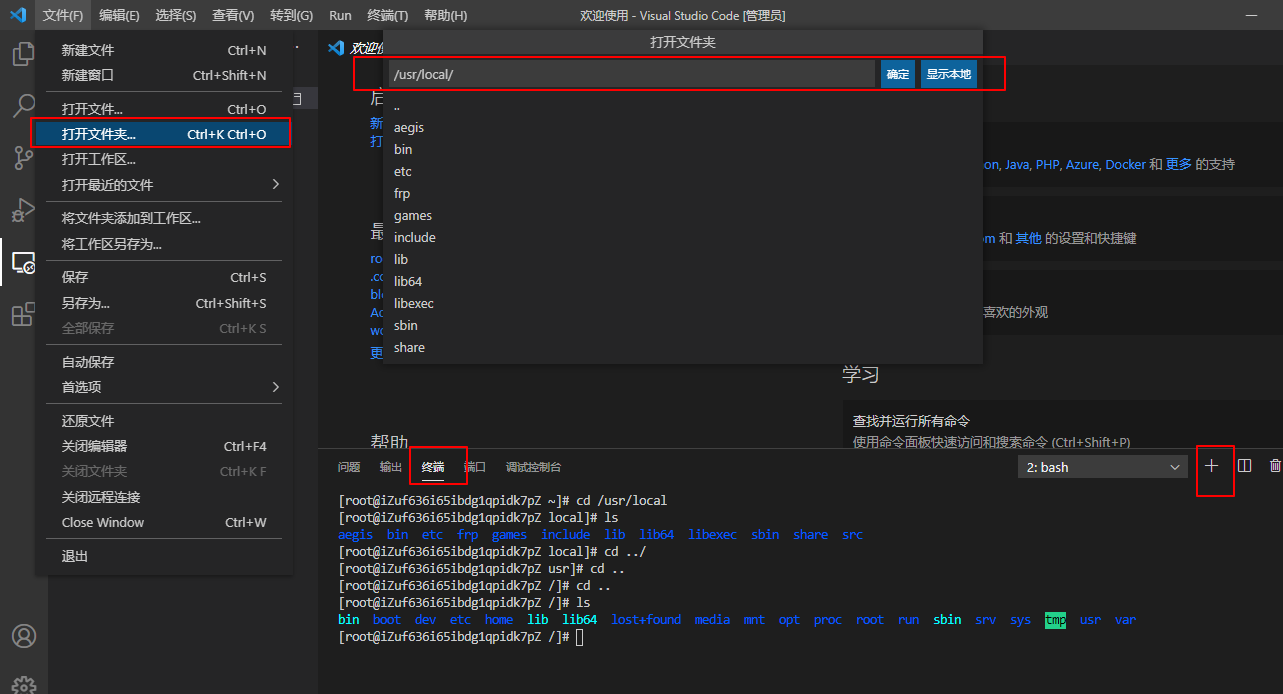1283x694 pixels.
Task: Choose 新建窗口 menu entry
Action: pyautogui.click(x=165, y=75)
